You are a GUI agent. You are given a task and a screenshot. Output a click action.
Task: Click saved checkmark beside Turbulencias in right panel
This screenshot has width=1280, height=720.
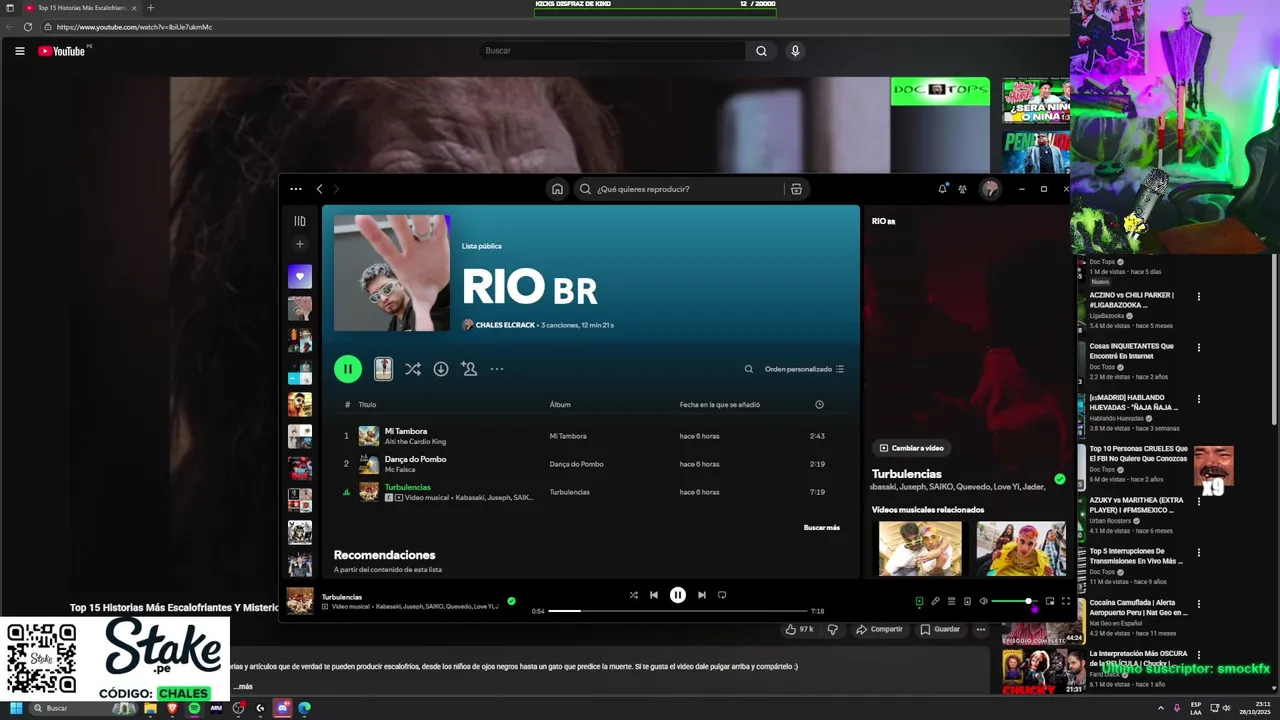pyautogui.click(x=1060, y=479)
